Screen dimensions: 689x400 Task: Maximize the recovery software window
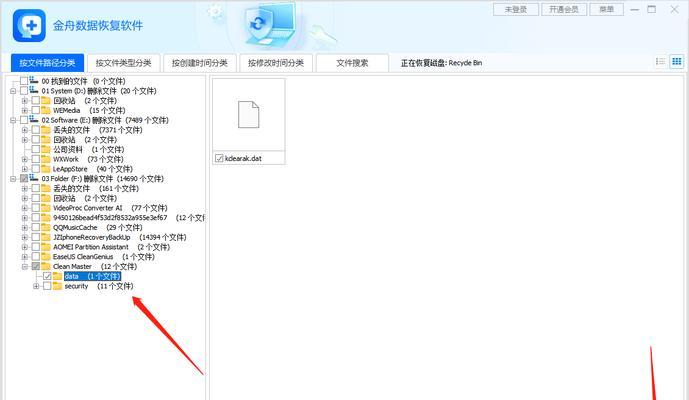coord(652,9)
